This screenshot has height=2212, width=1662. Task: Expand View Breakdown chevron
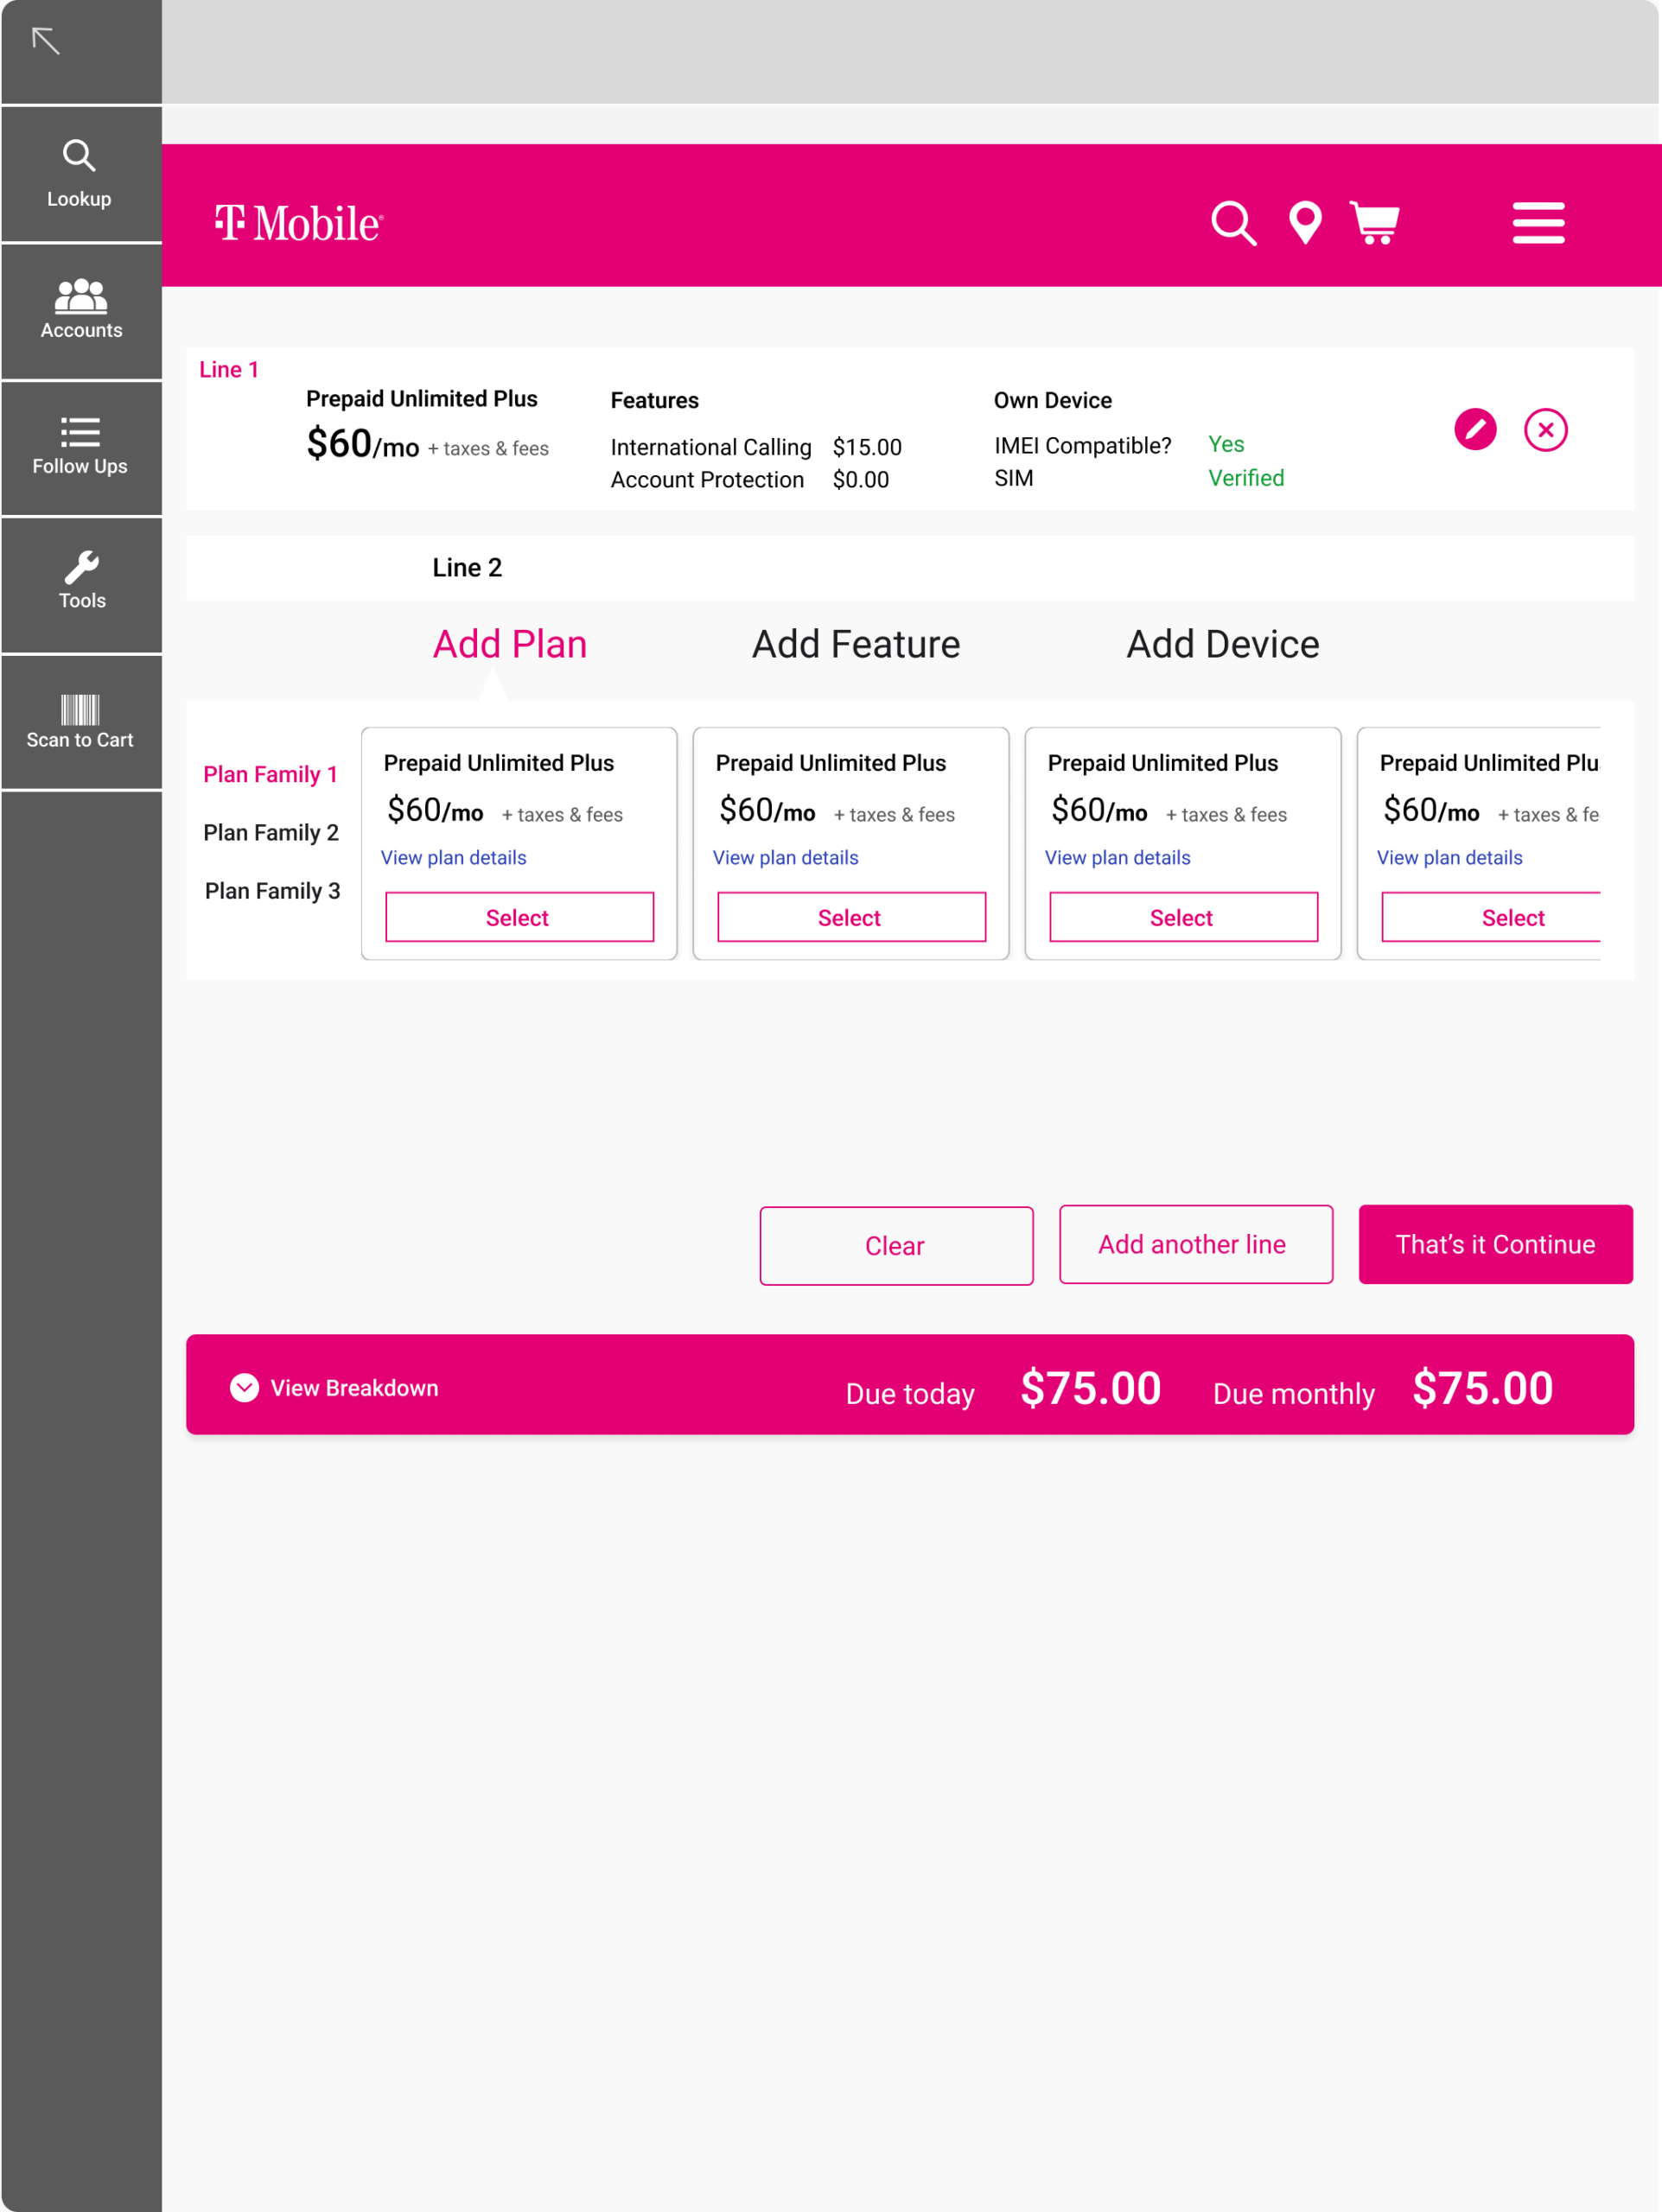(244, 1387)
